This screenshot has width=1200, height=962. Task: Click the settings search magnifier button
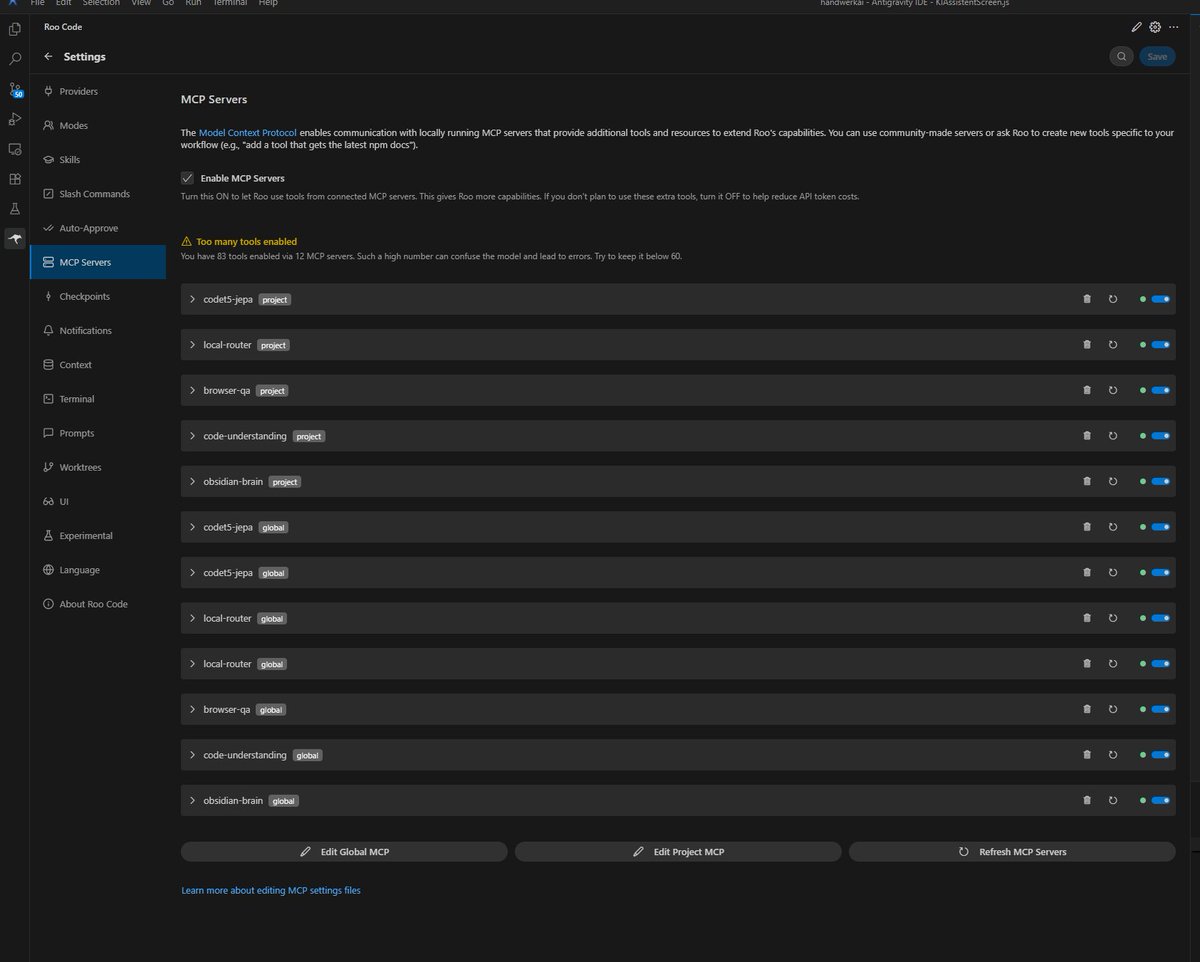click(1122, 57)
